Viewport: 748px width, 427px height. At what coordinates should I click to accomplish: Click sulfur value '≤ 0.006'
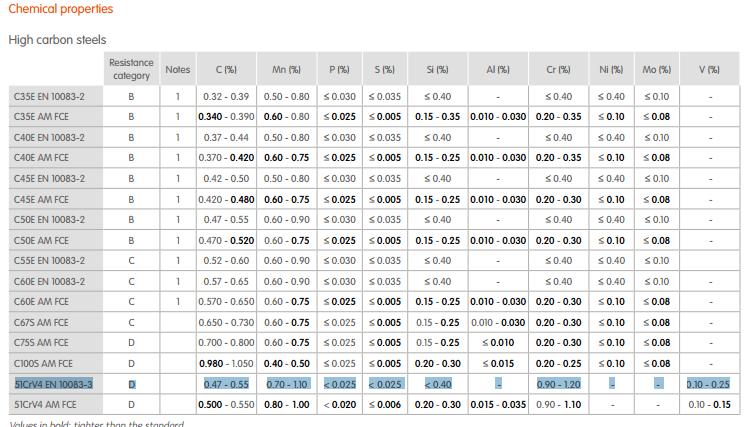(x=384, y=405)
